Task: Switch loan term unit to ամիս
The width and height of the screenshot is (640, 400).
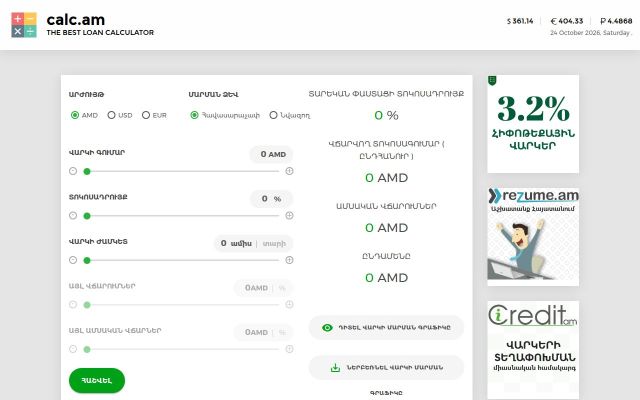Action: click(241, 243)
